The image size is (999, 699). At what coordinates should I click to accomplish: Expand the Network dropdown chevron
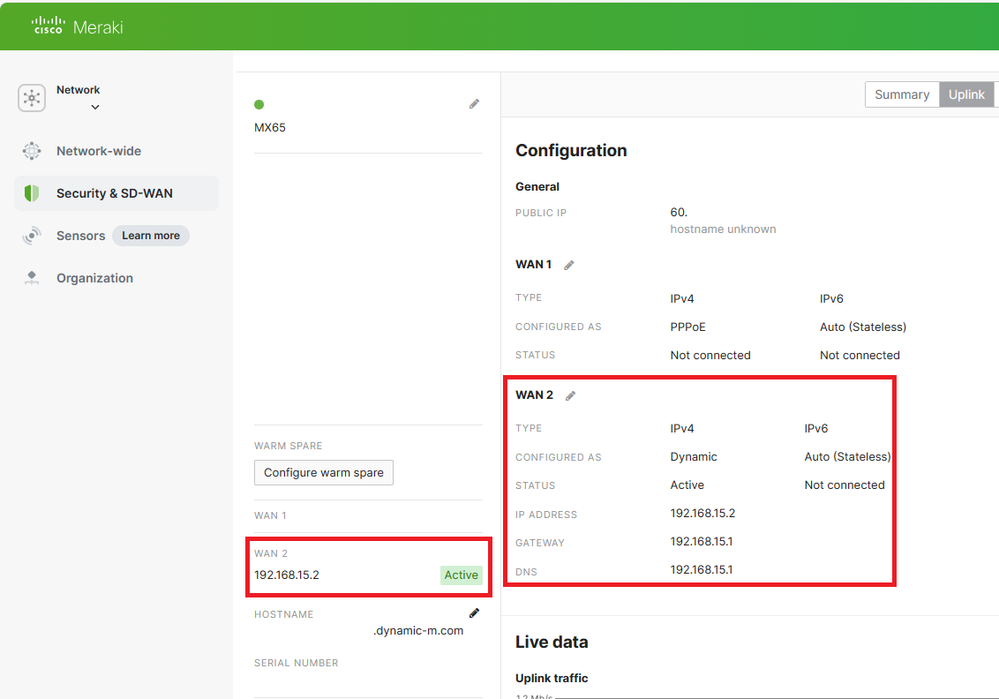pos(95,107)
